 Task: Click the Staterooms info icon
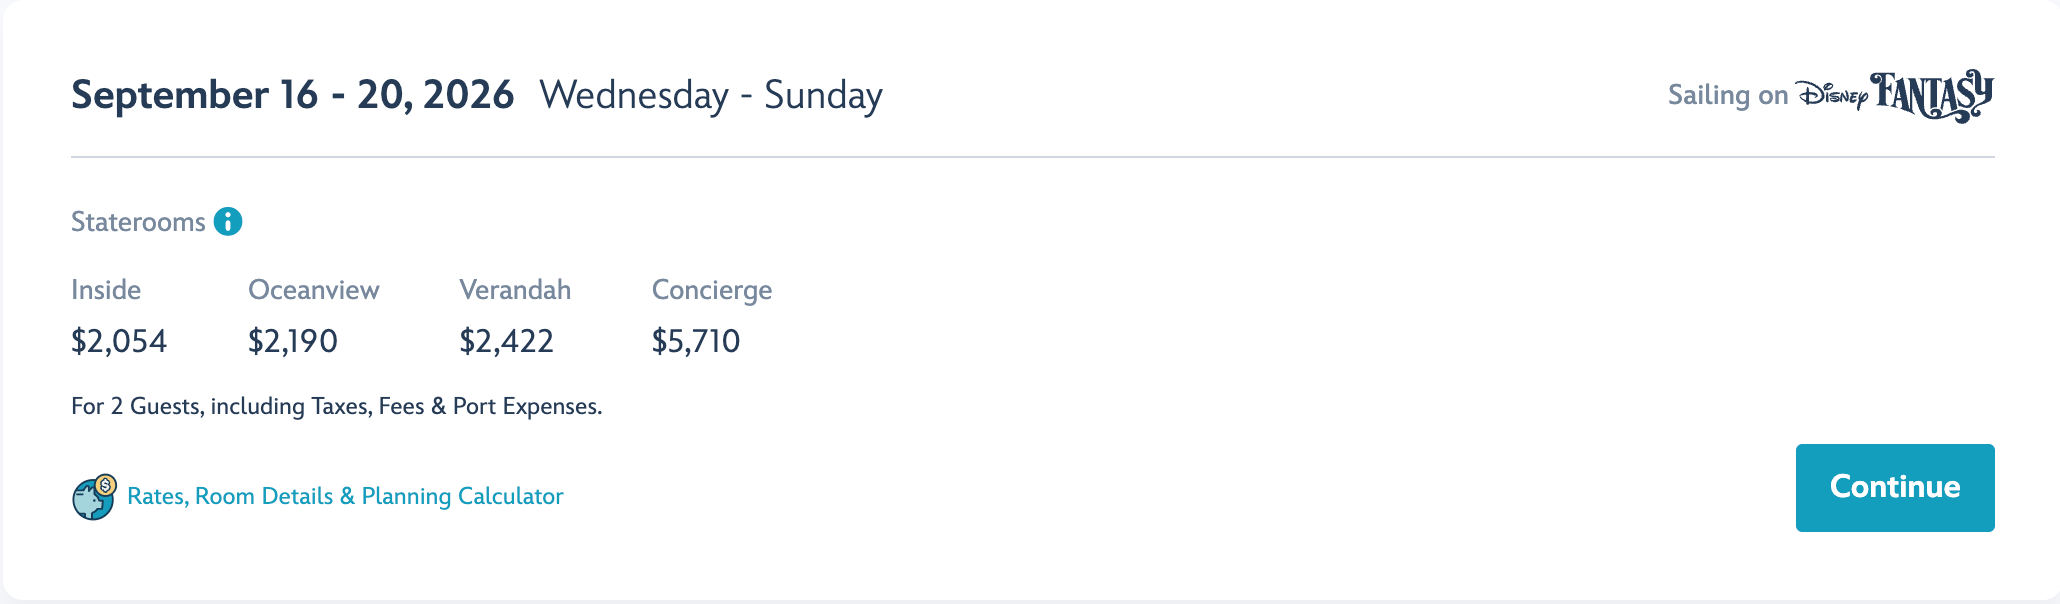228,221
